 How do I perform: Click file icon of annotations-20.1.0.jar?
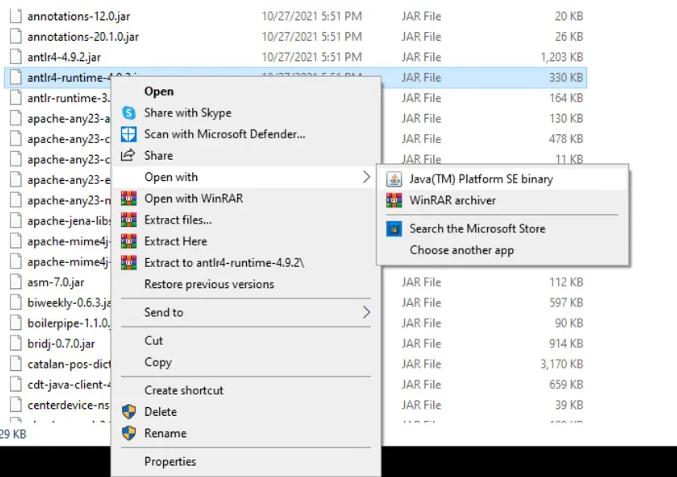[16, 37]
